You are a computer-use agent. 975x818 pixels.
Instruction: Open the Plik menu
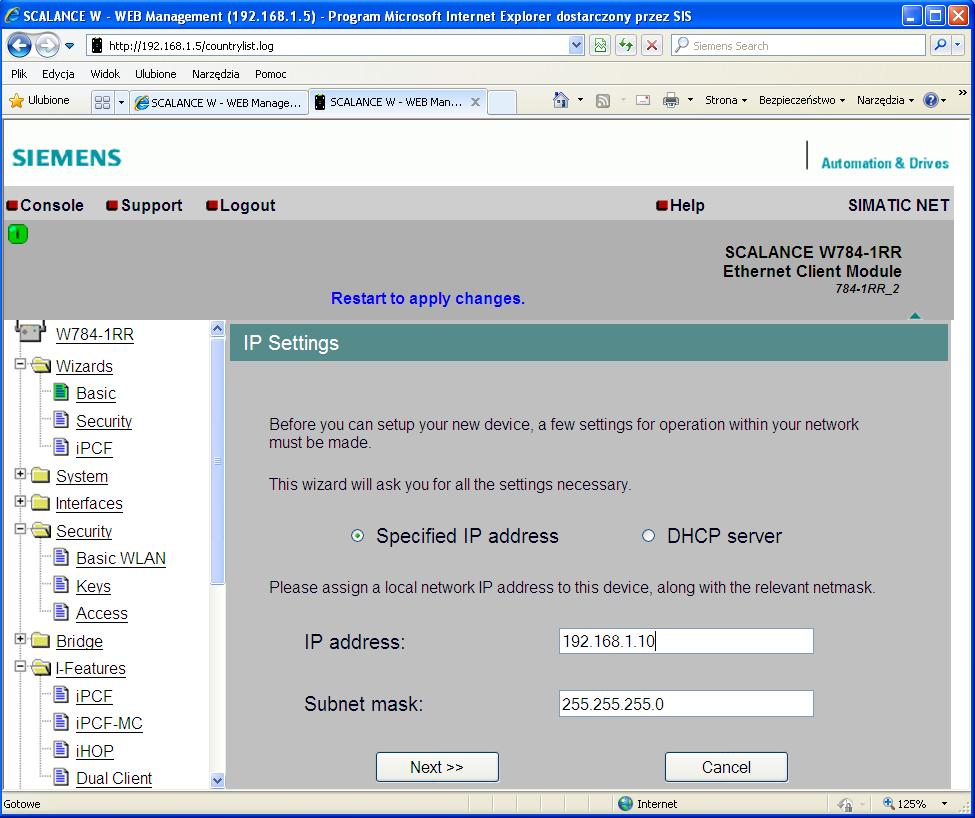pos(19,74)
